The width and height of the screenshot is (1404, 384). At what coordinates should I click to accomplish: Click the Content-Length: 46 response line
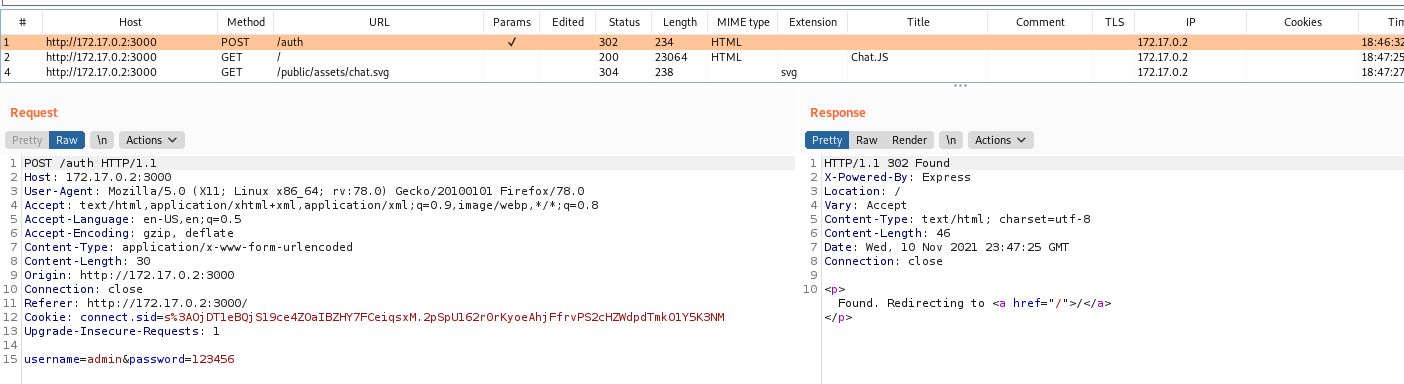[887, 233]
